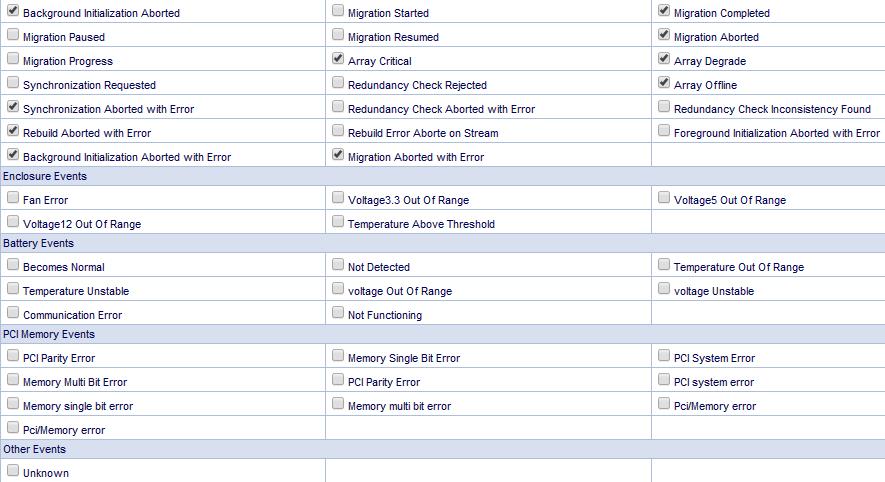The image size is (885, 482).
Task: Toggle Redundancy Check Inconsistency Found
Action: click(x=664, y=108)
